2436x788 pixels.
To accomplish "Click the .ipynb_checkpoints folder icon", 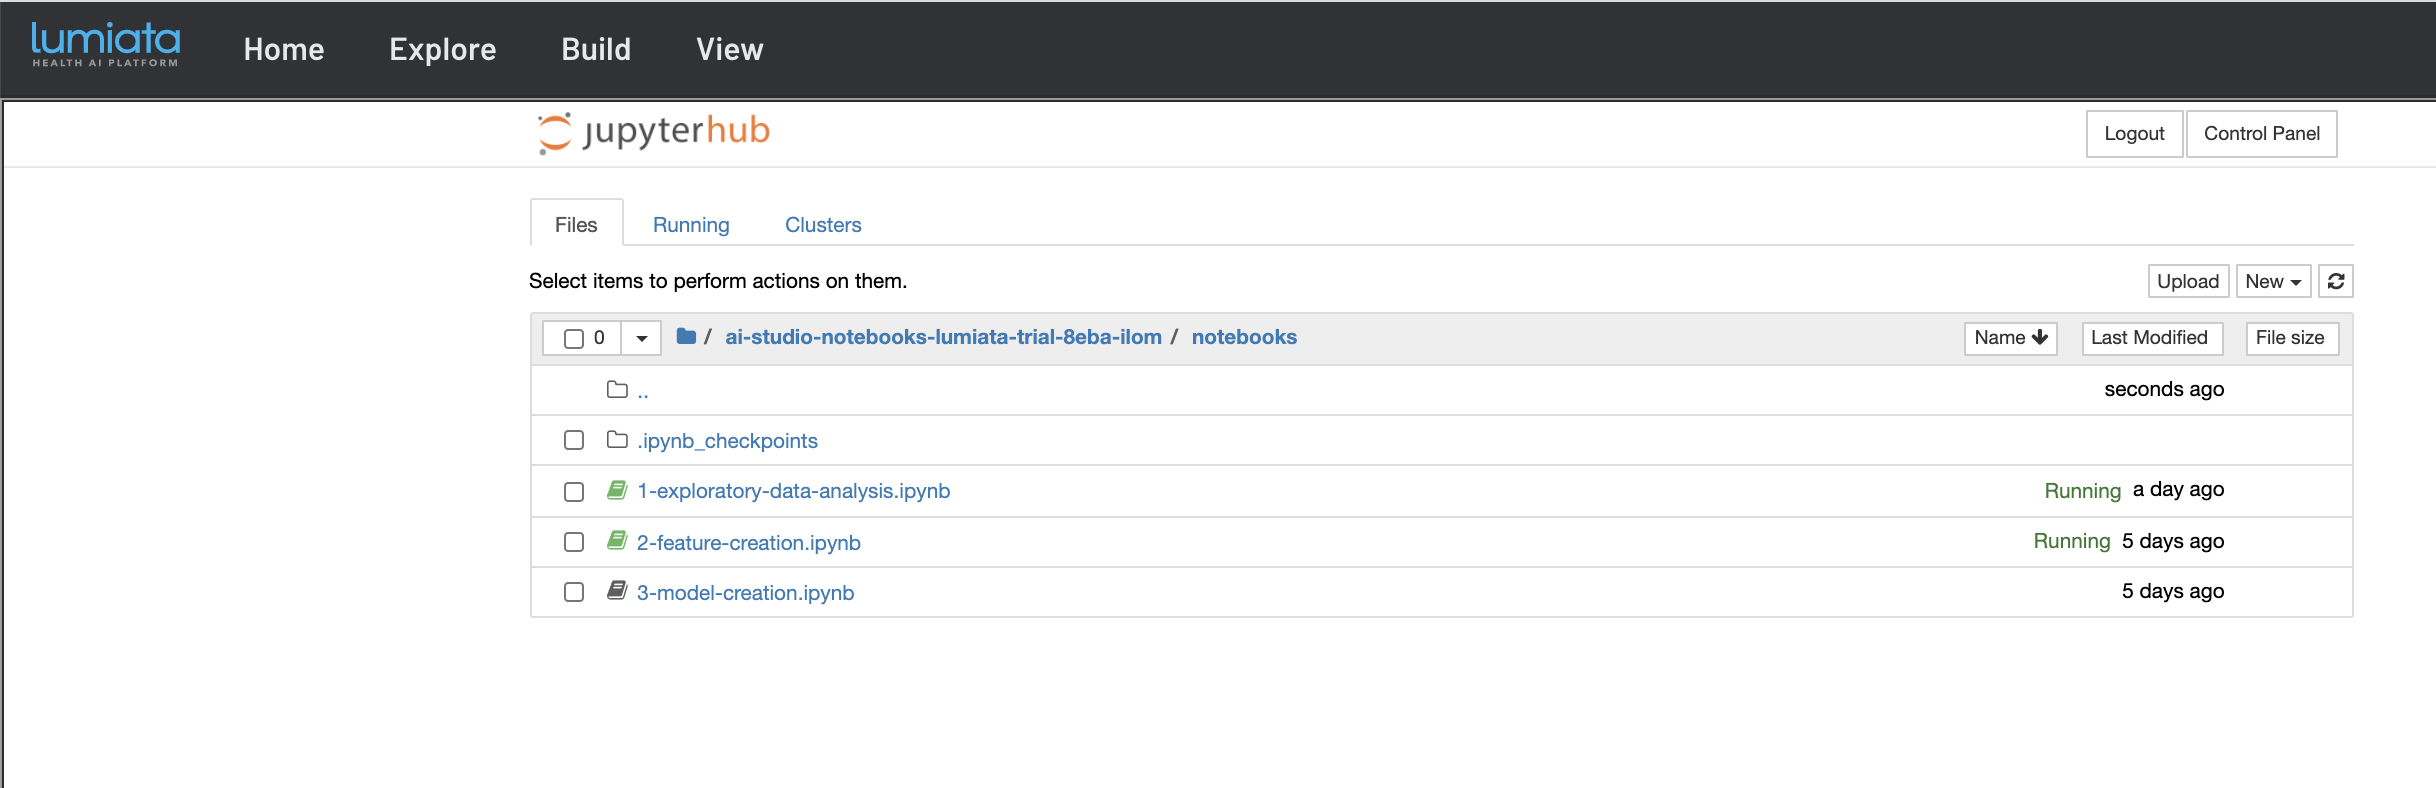I will tap(617, 440).
